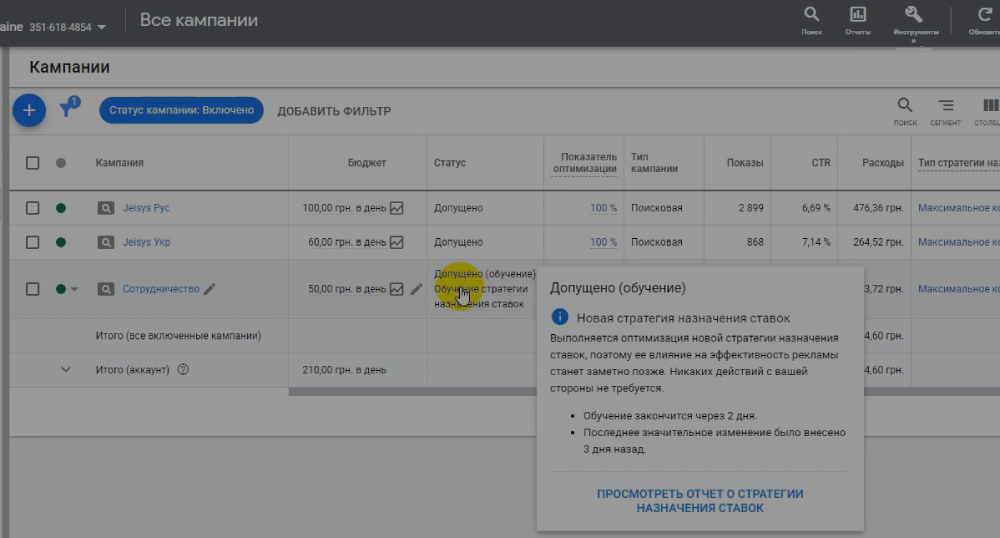Click Все кампании page title
1000x538 pixels.
click(199, 20)
